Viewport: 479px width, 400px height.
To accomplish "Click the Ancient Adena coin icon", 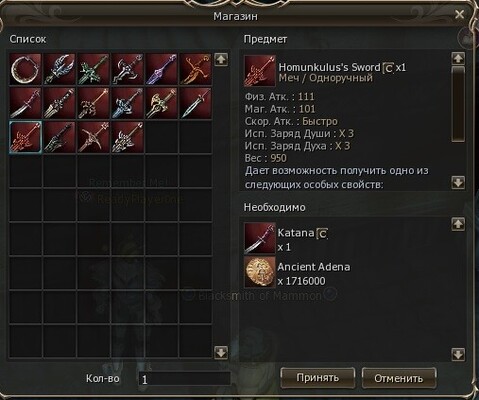I will [260, 272].
